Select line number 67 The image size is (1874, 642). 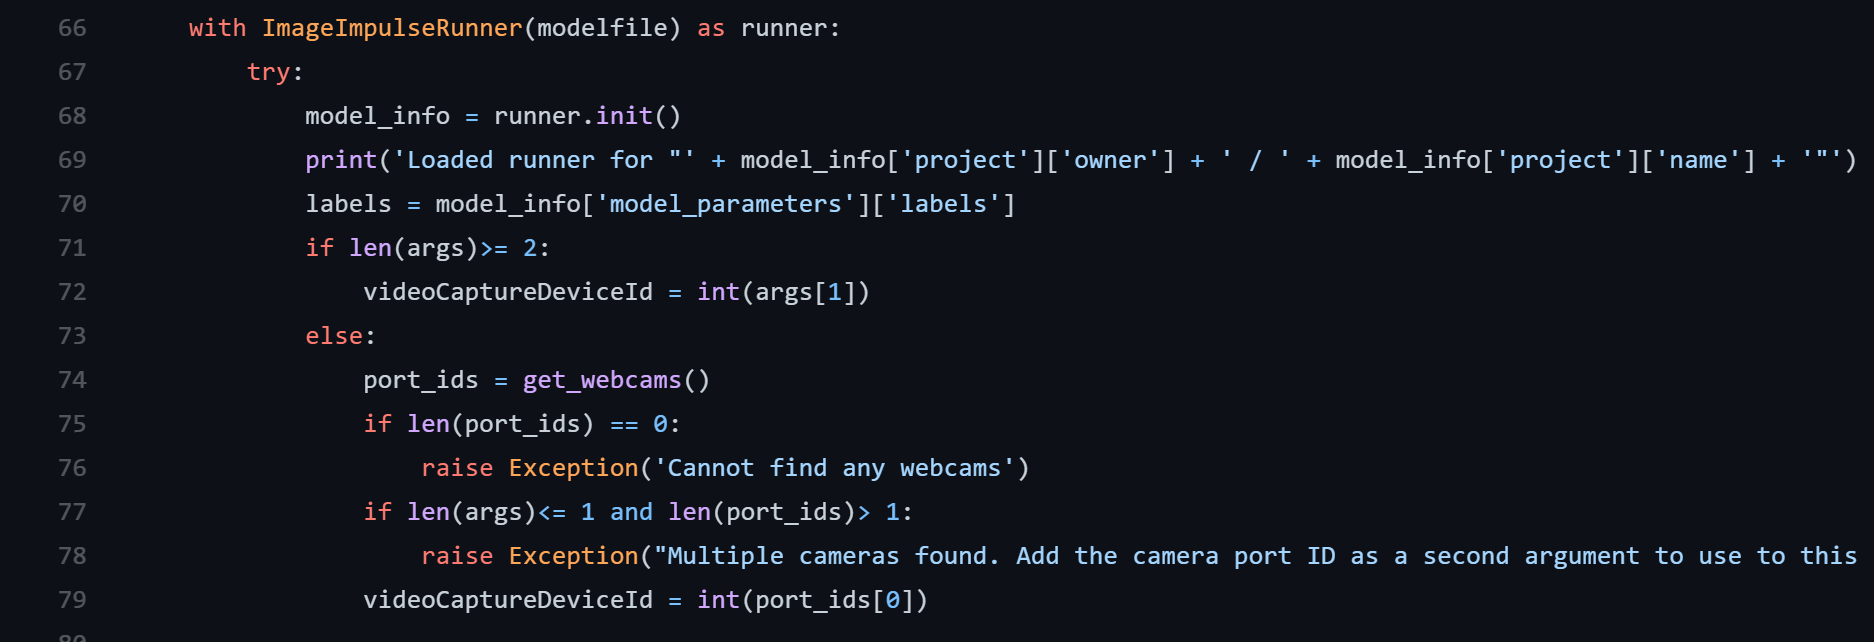click(72, 72)
